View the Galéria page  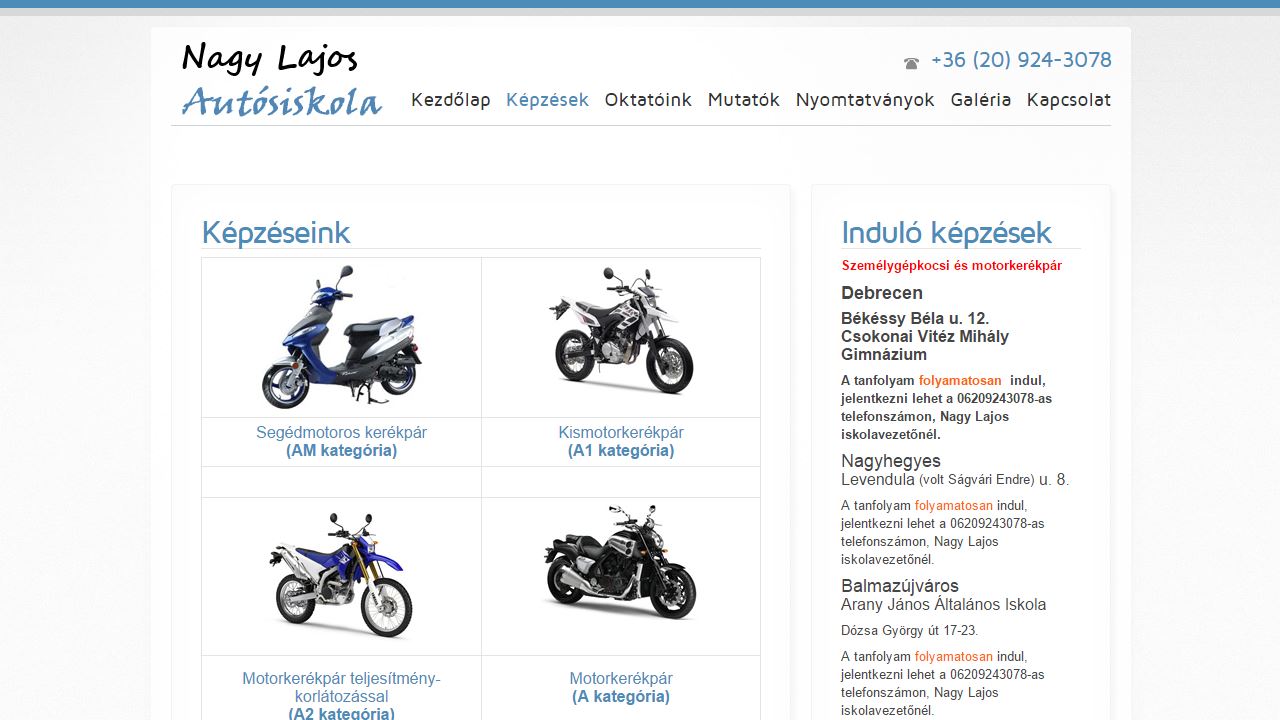tap(981, 100)
